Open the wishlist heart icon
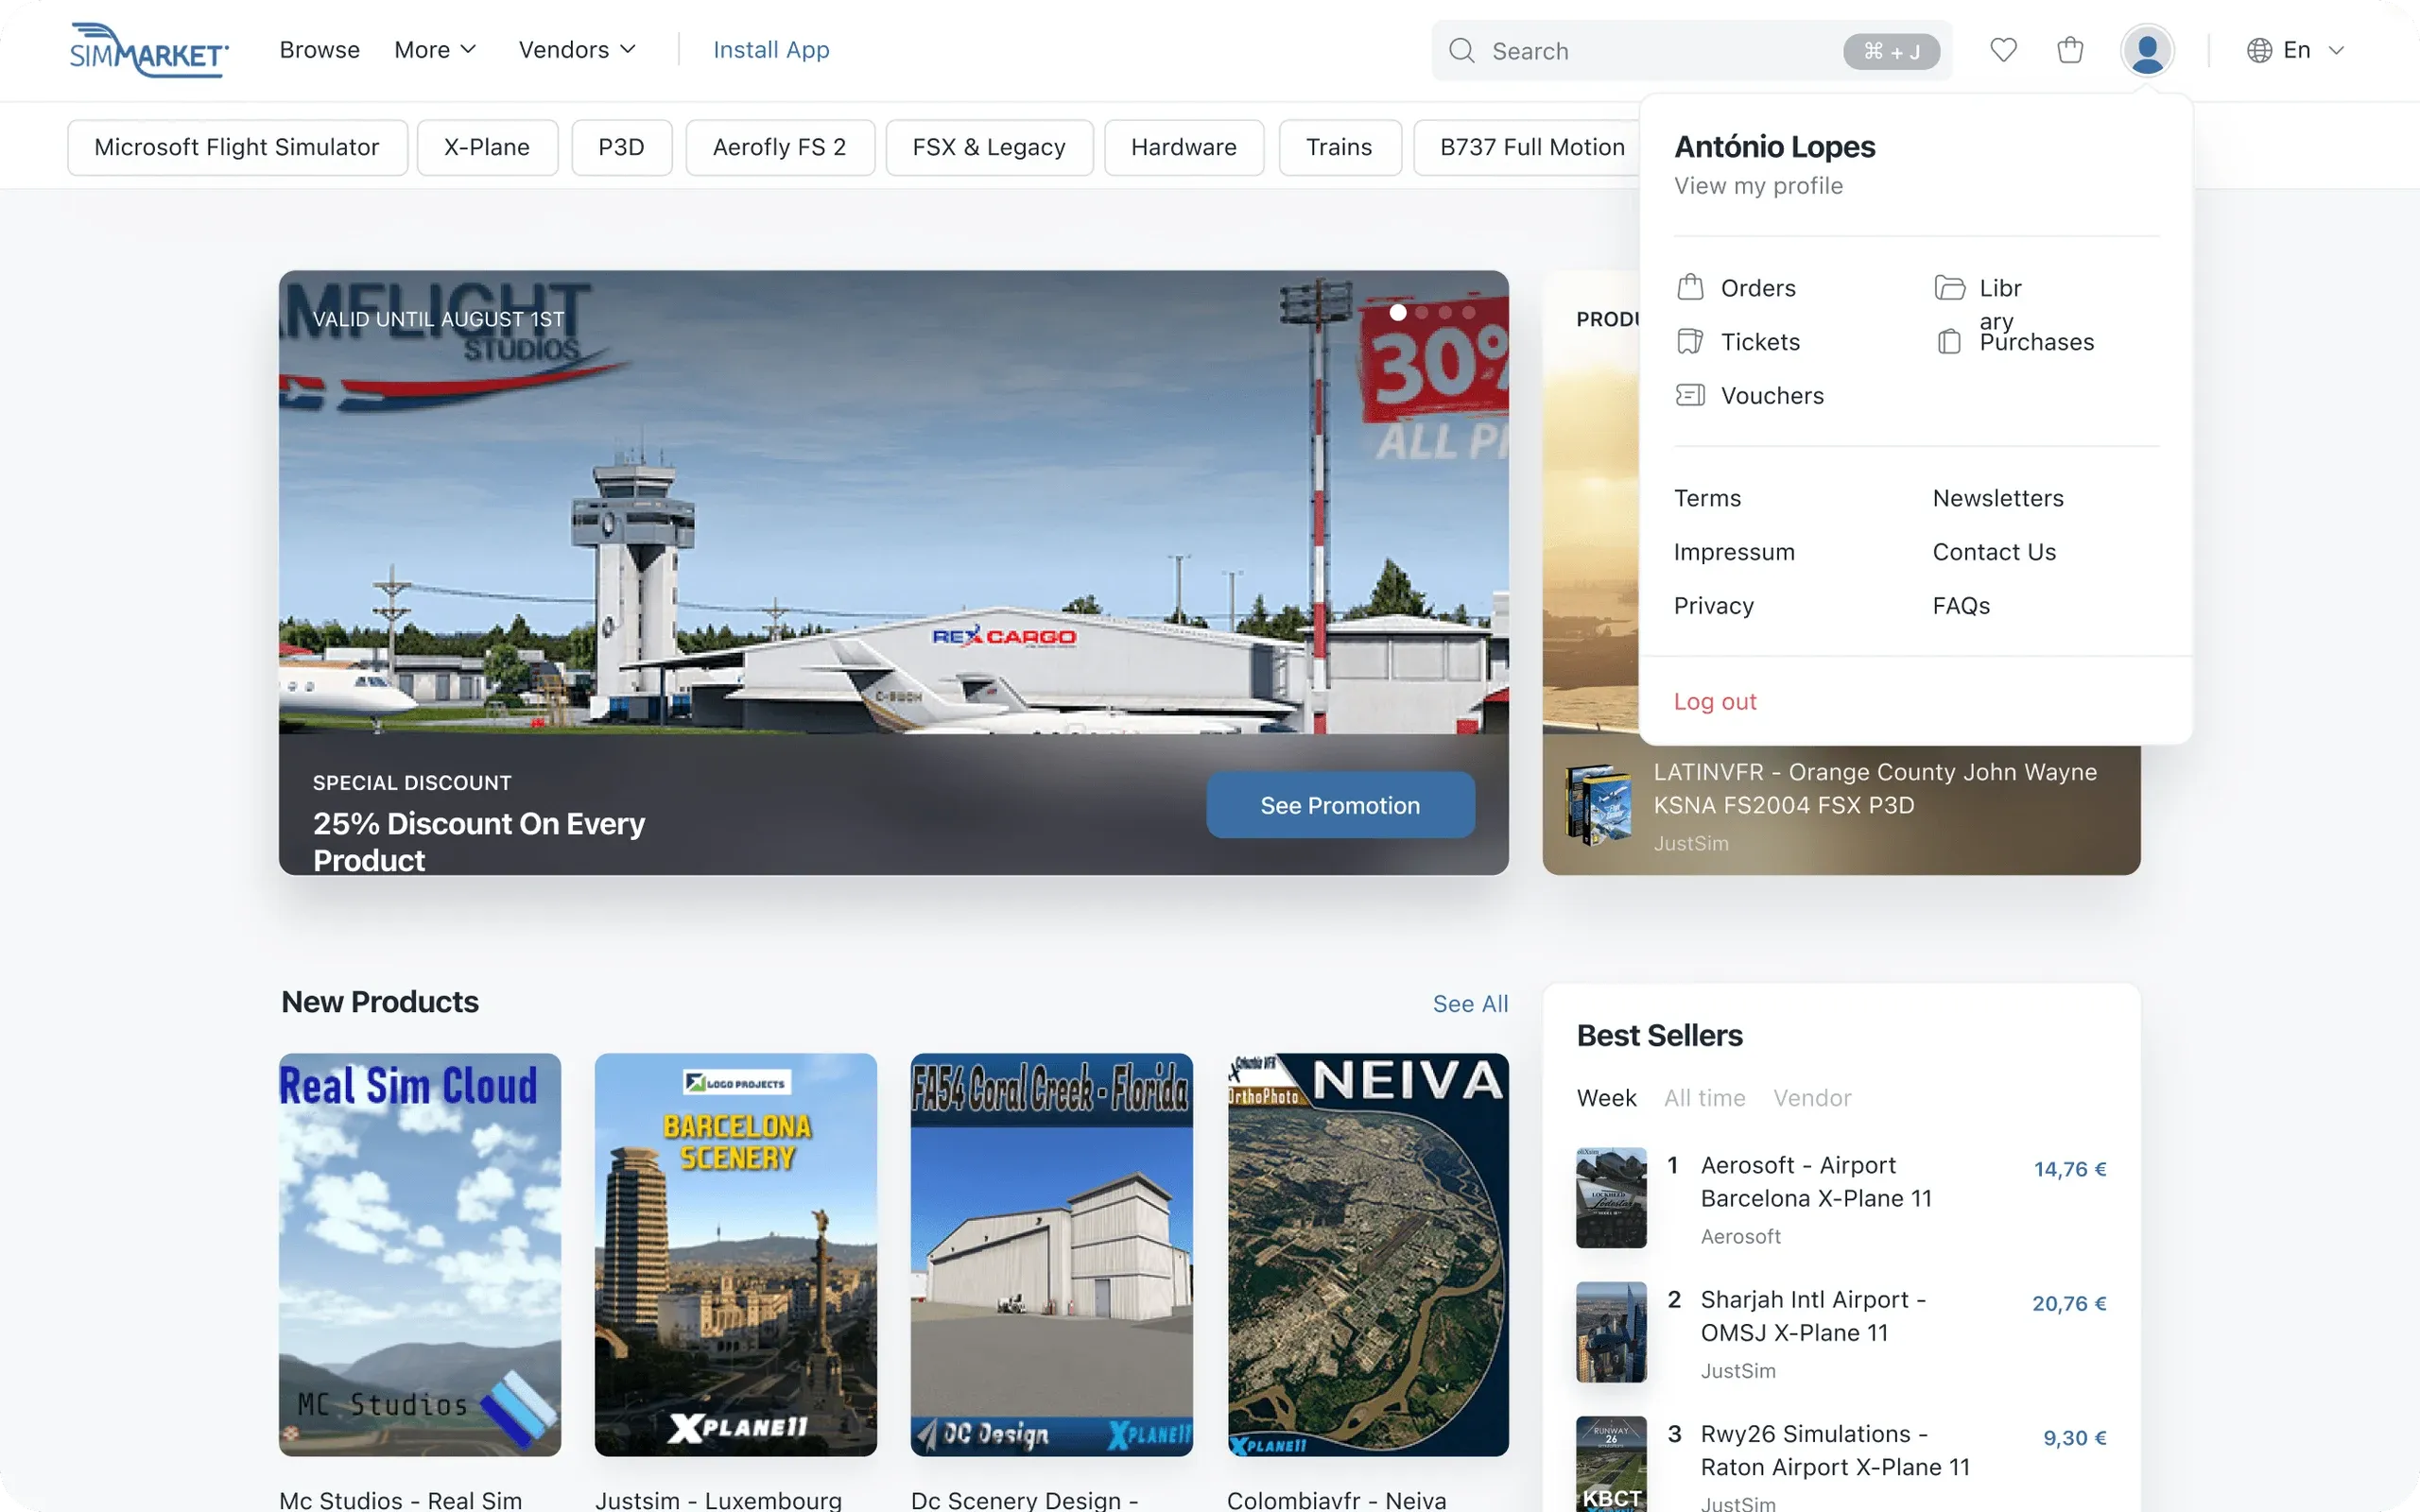The image size is (2420, 1512). tap(2003, 50)
